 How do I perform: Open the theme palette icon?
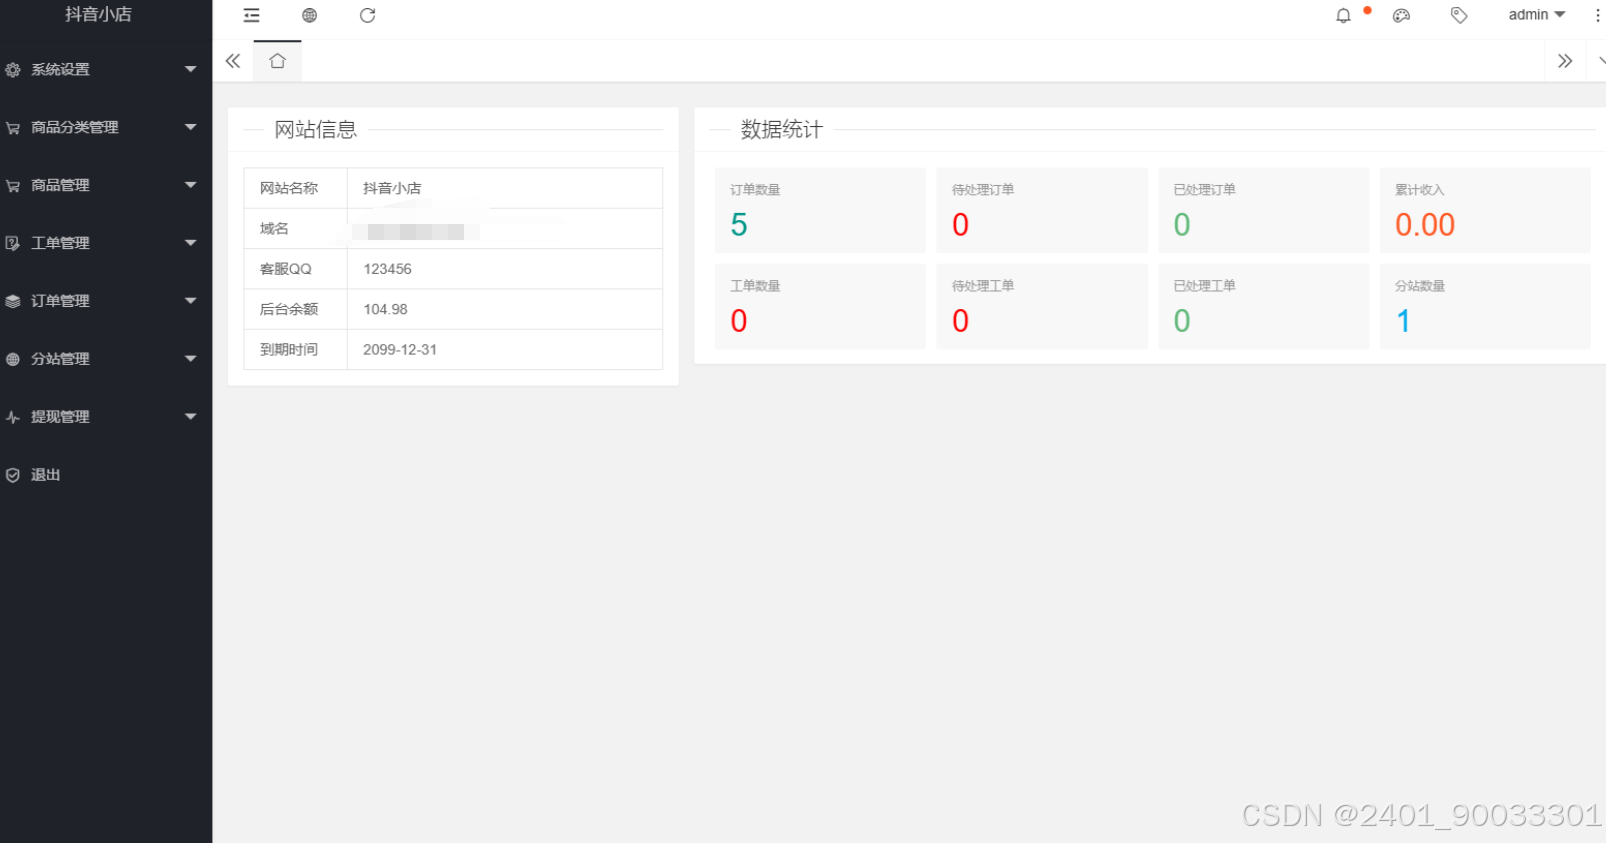1401,15
